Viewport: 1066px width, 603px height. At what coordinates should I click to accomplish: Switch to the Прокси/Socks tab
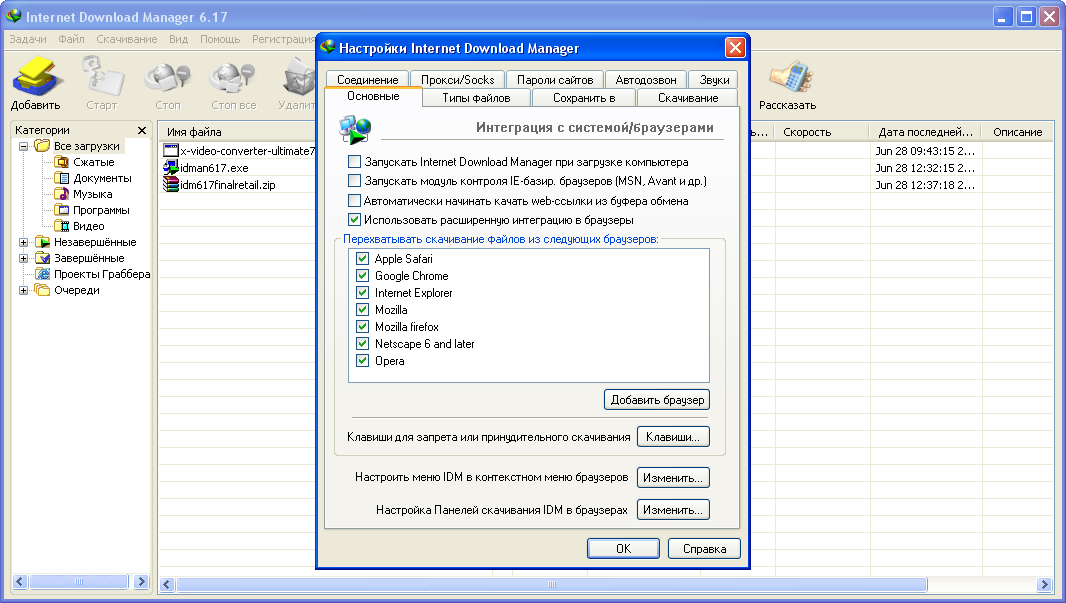pos(458,80)
